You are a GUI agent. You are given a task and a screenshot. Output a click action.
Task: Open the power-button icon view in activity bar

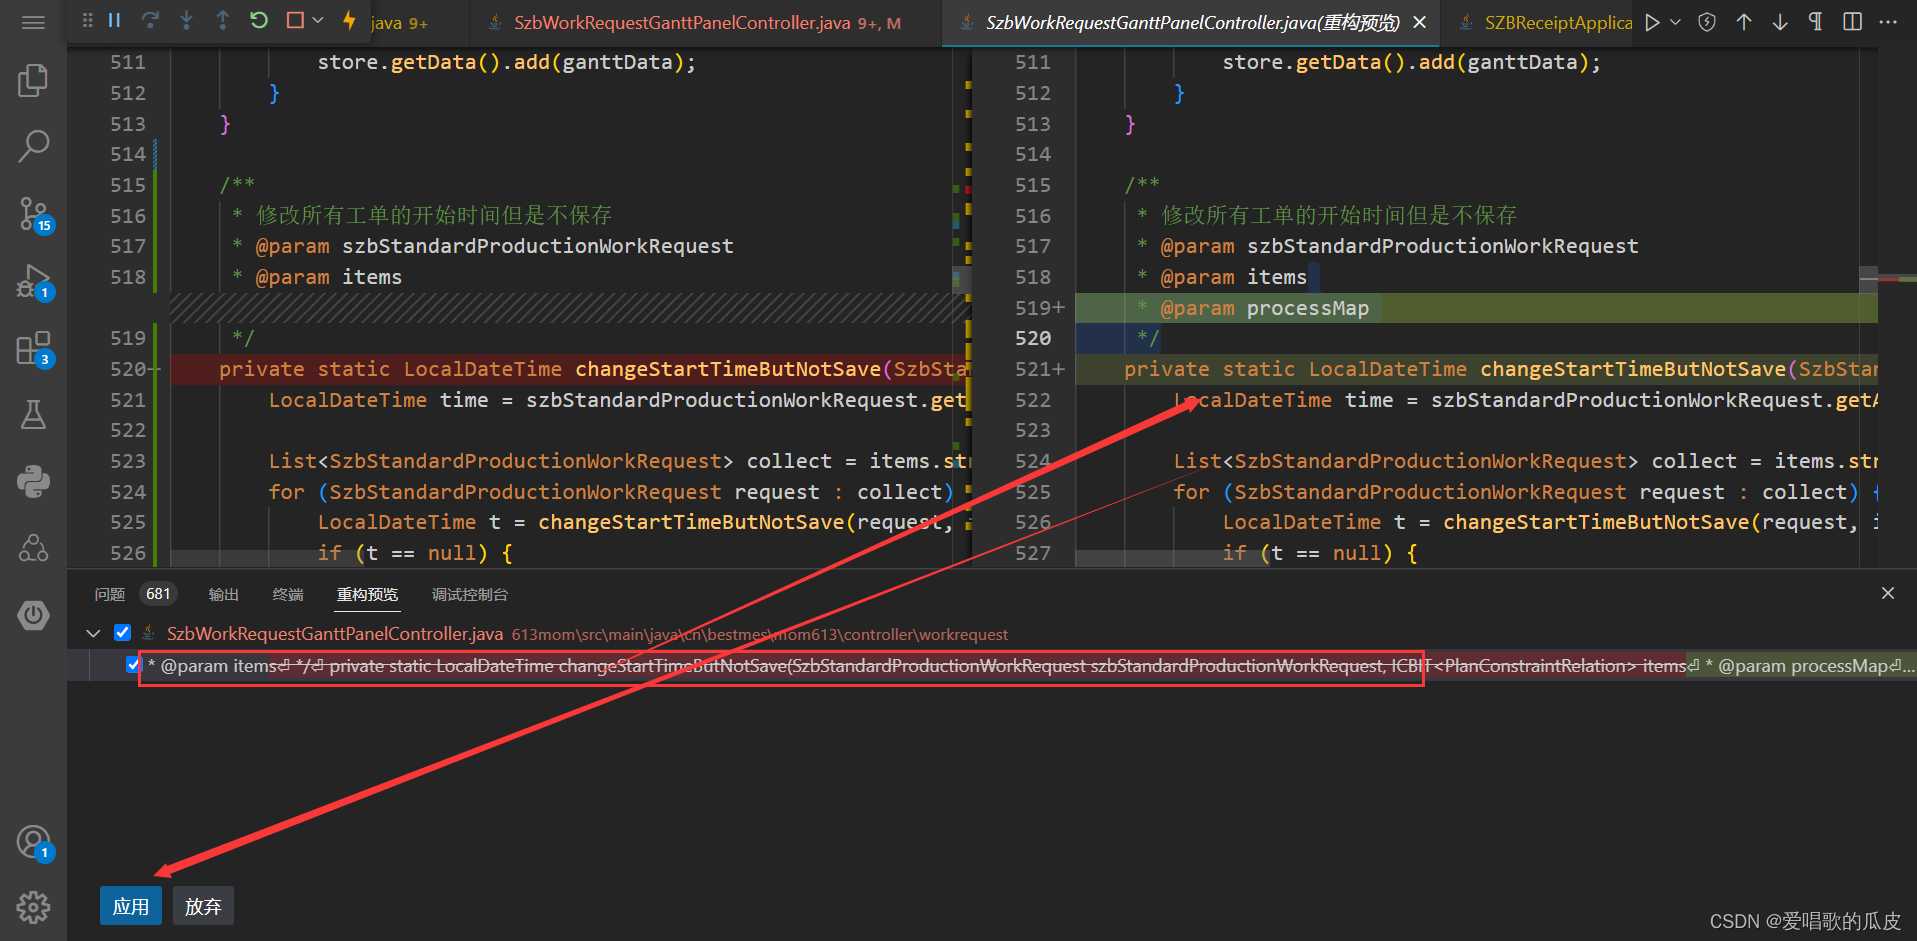tap(33, 615)
